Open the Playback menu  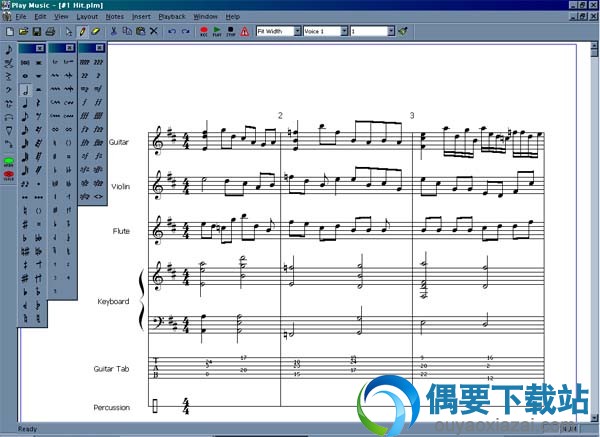(x=172, y=16)
